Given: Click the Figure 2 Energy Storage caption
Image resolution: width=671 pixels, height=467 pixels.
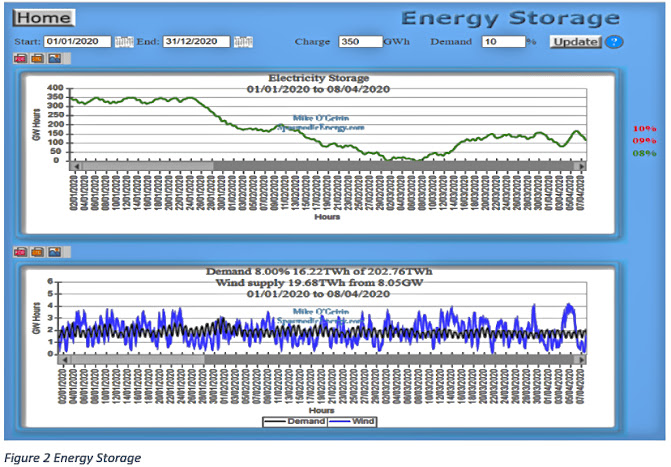Looking at the screenshot, I should click(72, 458).
